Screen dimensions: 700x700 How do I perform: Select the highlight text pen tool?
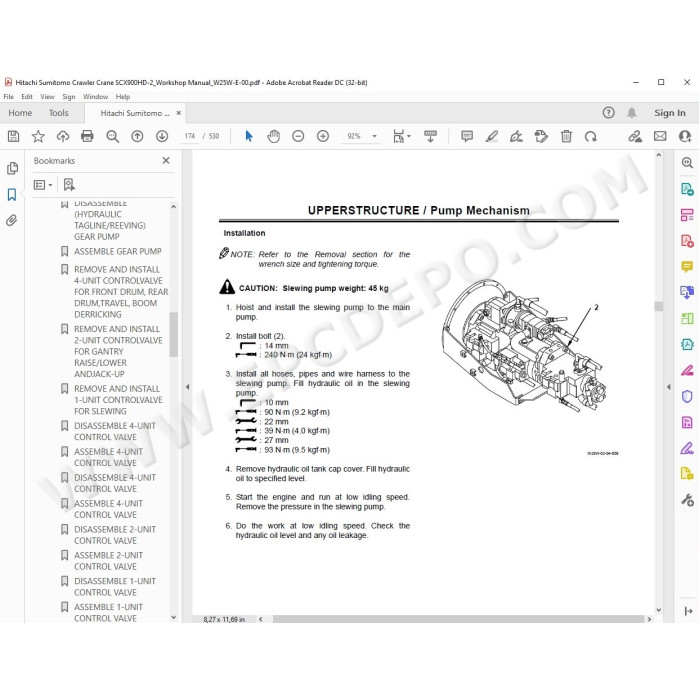[492, 136]
